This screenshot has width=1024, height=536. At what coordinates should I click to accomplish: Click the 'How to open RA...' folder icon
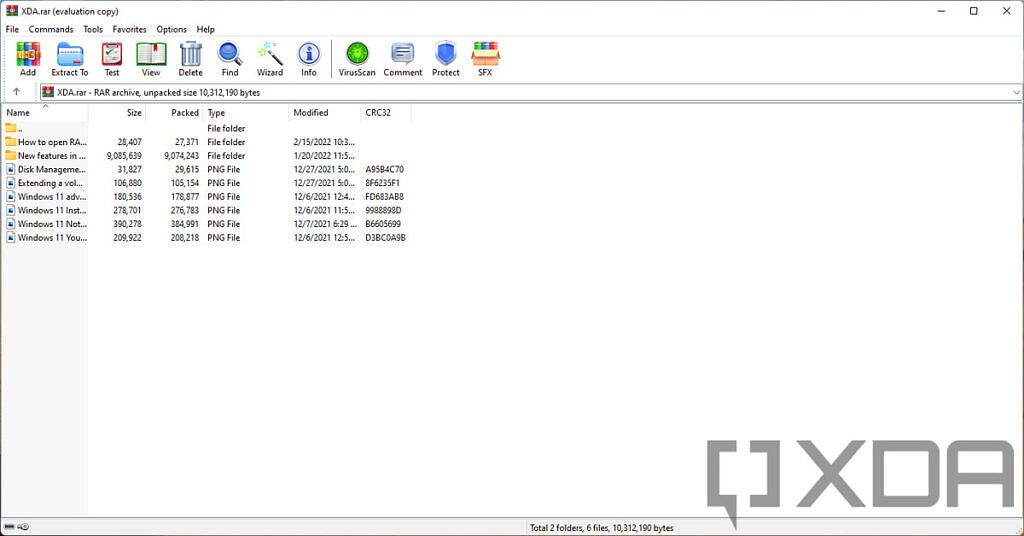coord(10,142)
